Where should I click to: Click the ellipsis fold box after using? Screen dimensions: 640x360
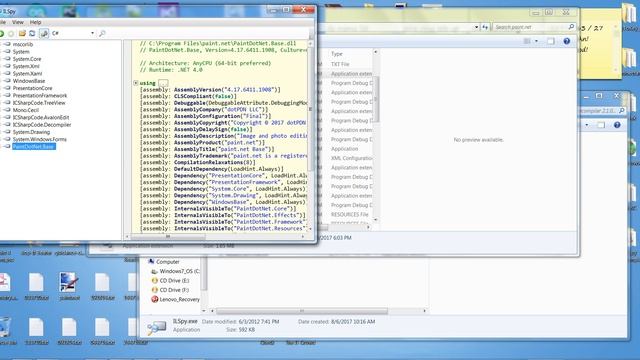[163, 83]
